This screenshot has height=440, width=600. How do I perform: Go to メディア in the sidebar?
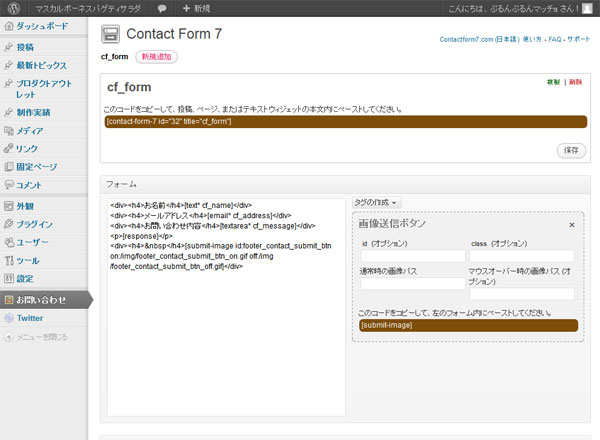(29, 130)
